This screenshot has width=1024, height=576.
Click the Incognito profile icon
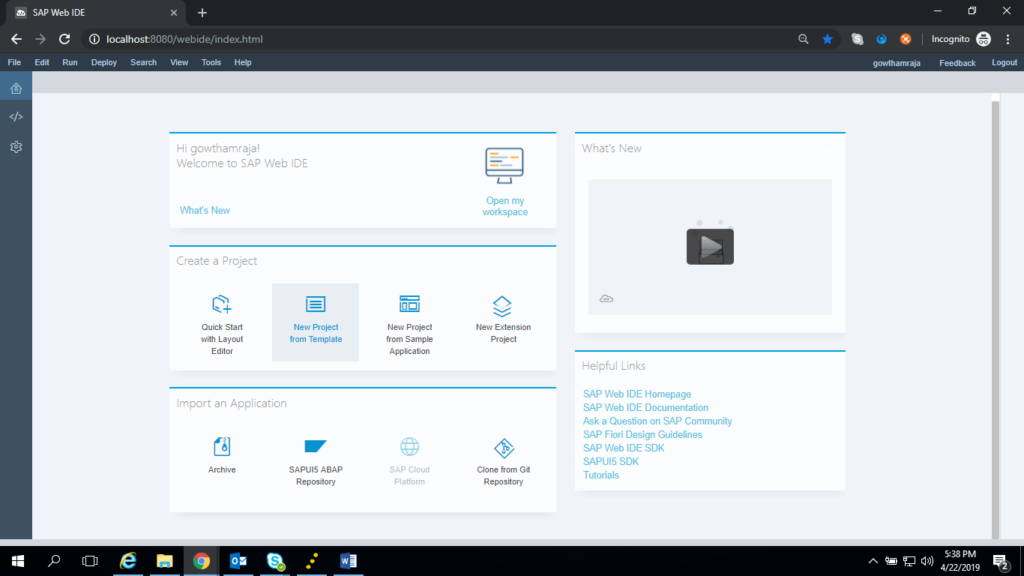pos(984,39)
